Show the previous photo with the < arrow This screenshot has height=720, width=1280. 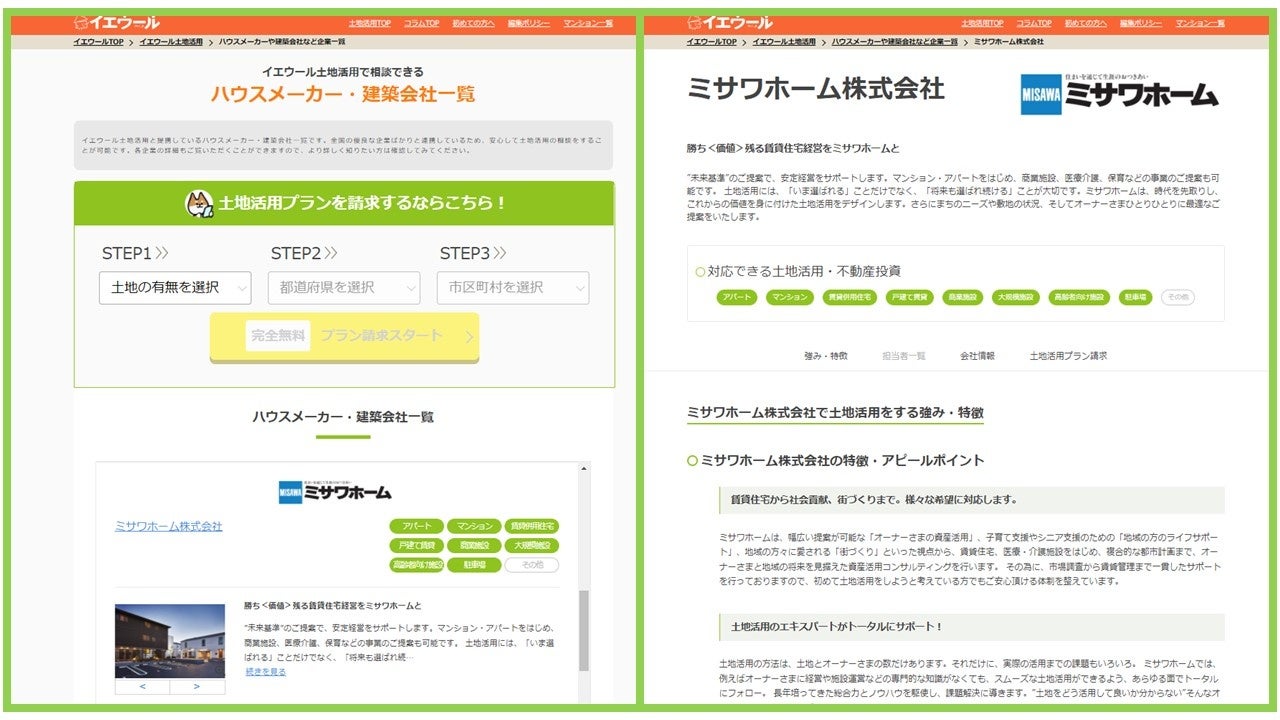pyautogui.click(x=142, y=686)
